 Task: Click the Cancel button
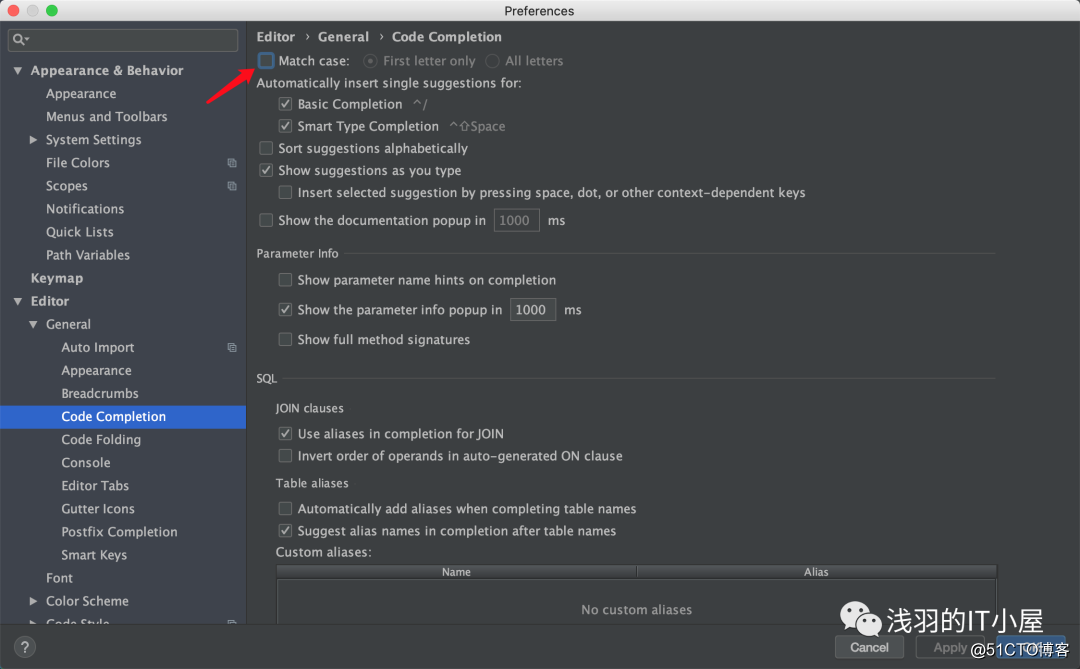(x=869, y=647)
